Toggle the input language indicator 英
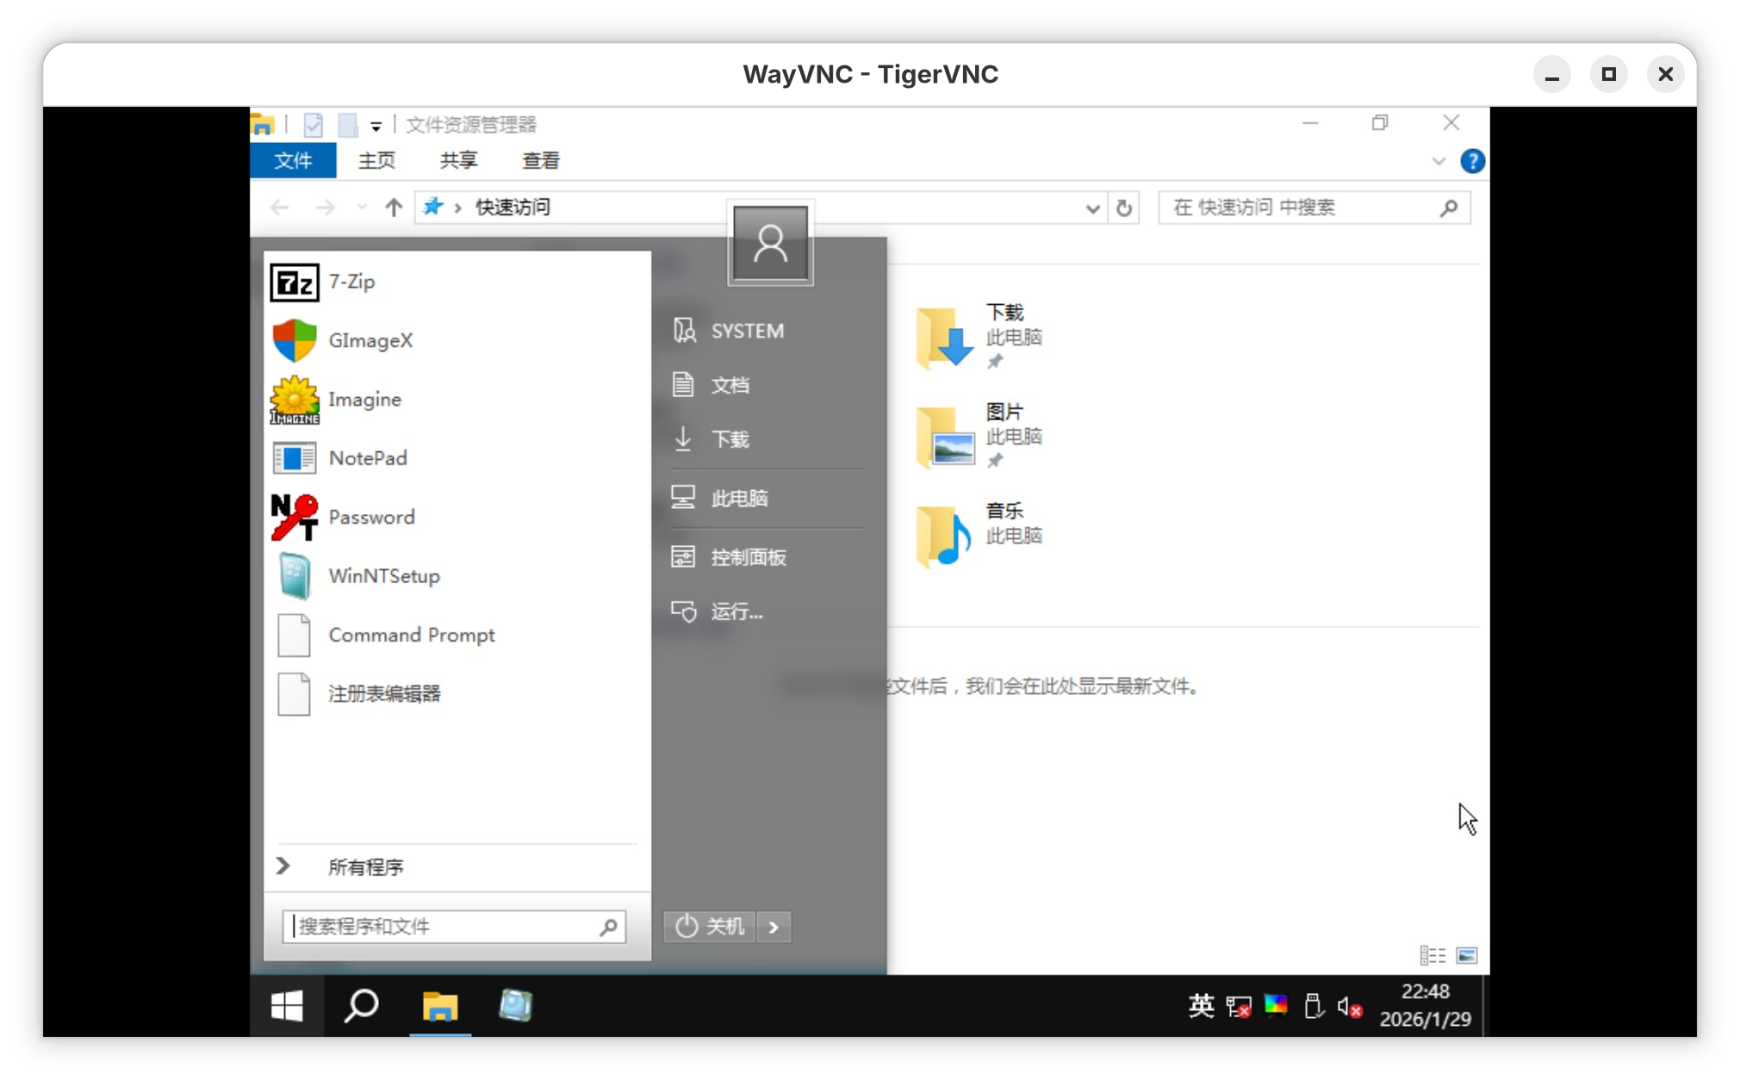The image size is (1740, 1080). click(x=1201, y=1006)
